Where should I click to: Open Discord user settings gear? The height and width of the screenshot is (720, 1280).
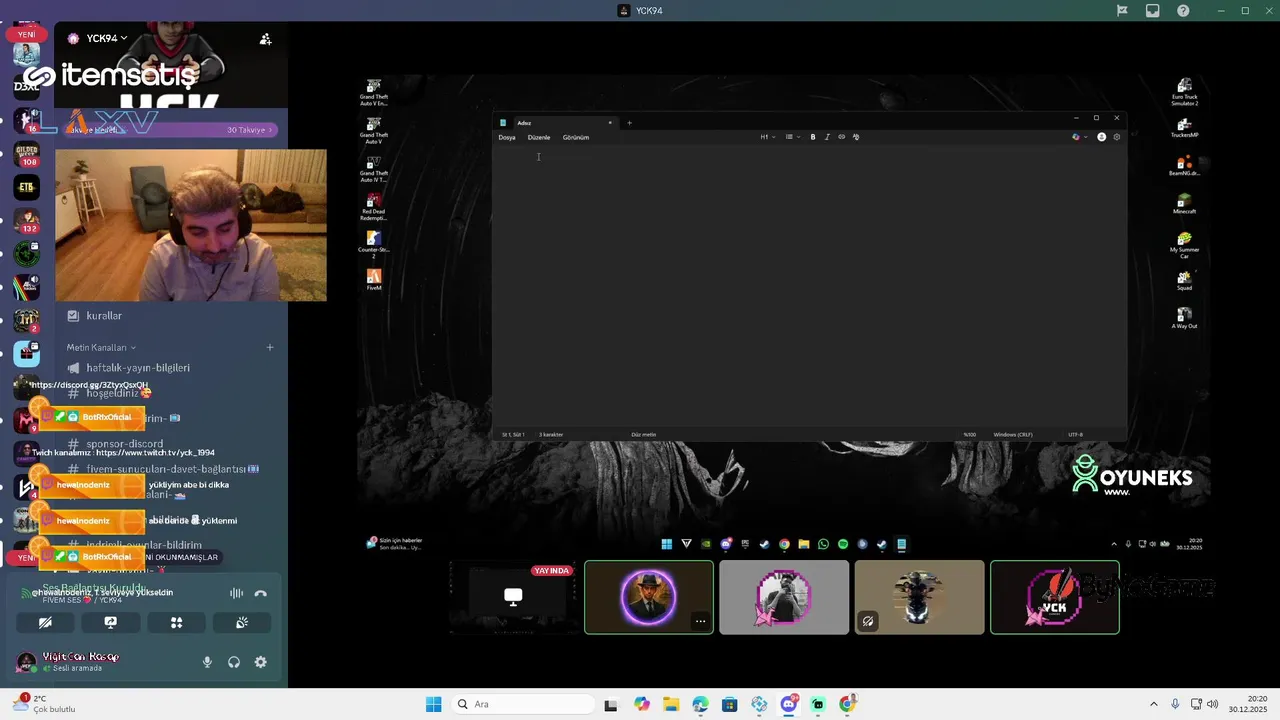point(261,662)
